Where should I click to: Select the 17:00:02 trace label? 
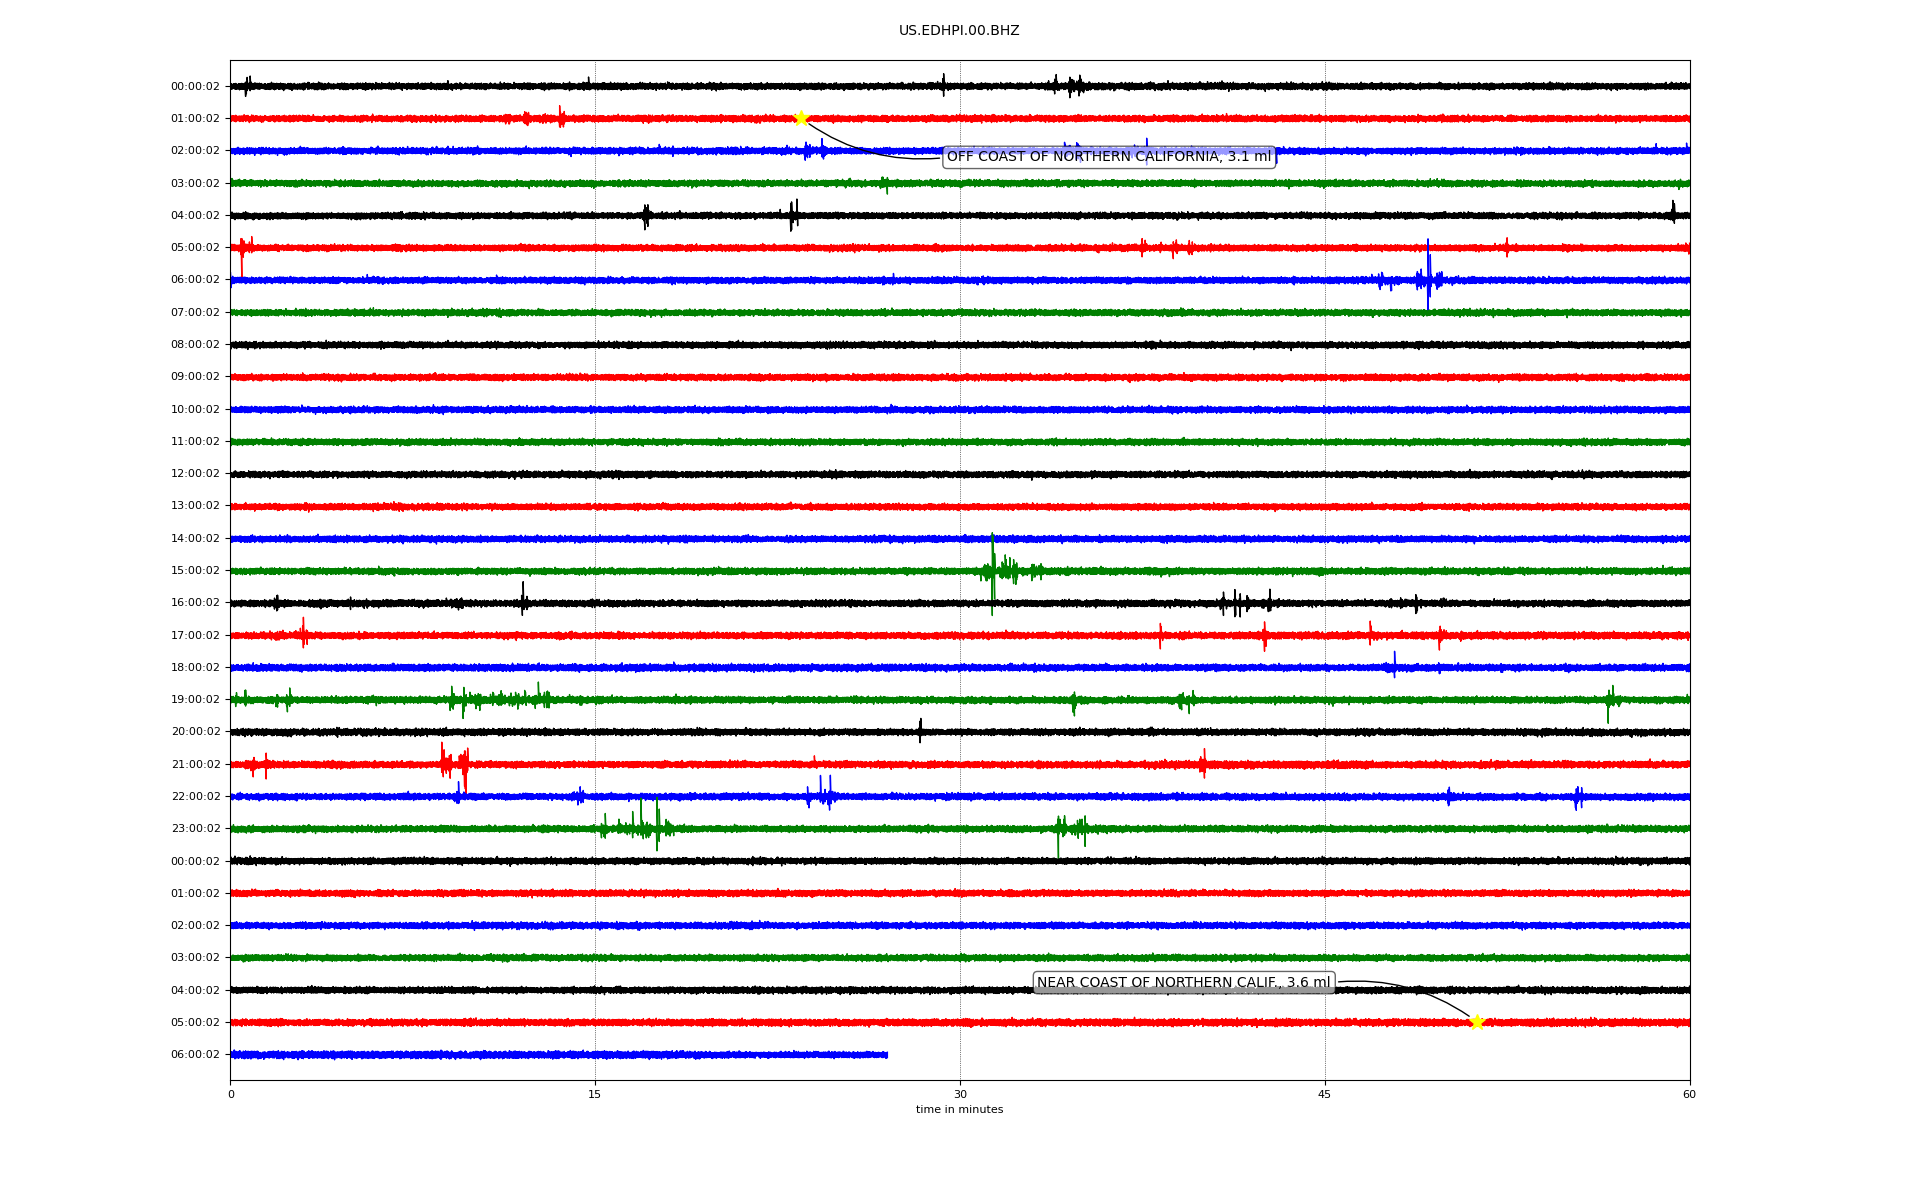[x=195, y=635]
